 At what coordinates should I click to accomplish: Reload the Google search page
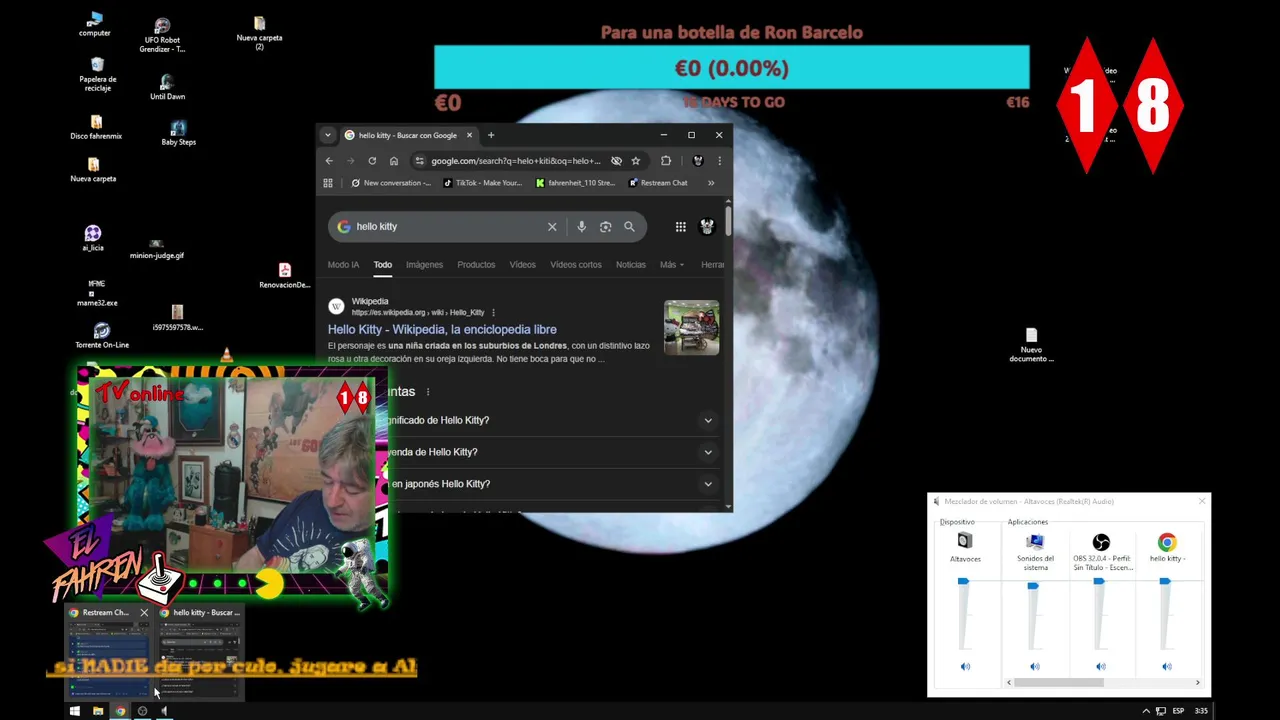tap(372, 161)
